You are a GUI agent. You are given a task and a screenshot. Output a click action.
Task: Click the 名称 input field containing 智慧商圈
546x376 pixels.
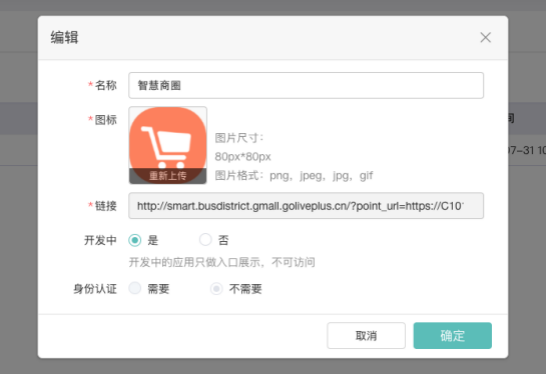[x=306, y=85]
